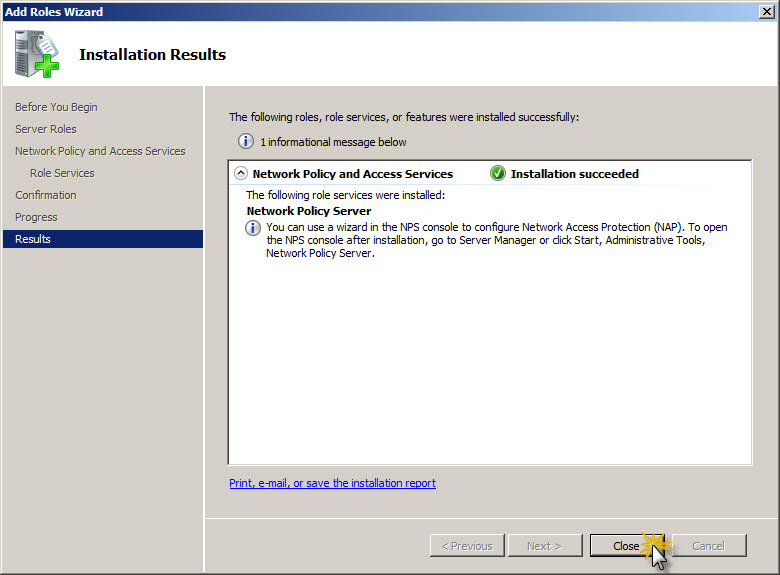Viewport: 780px width, 575px height.
Task: Close the Add Roles Wizard window
Action: 767,11
